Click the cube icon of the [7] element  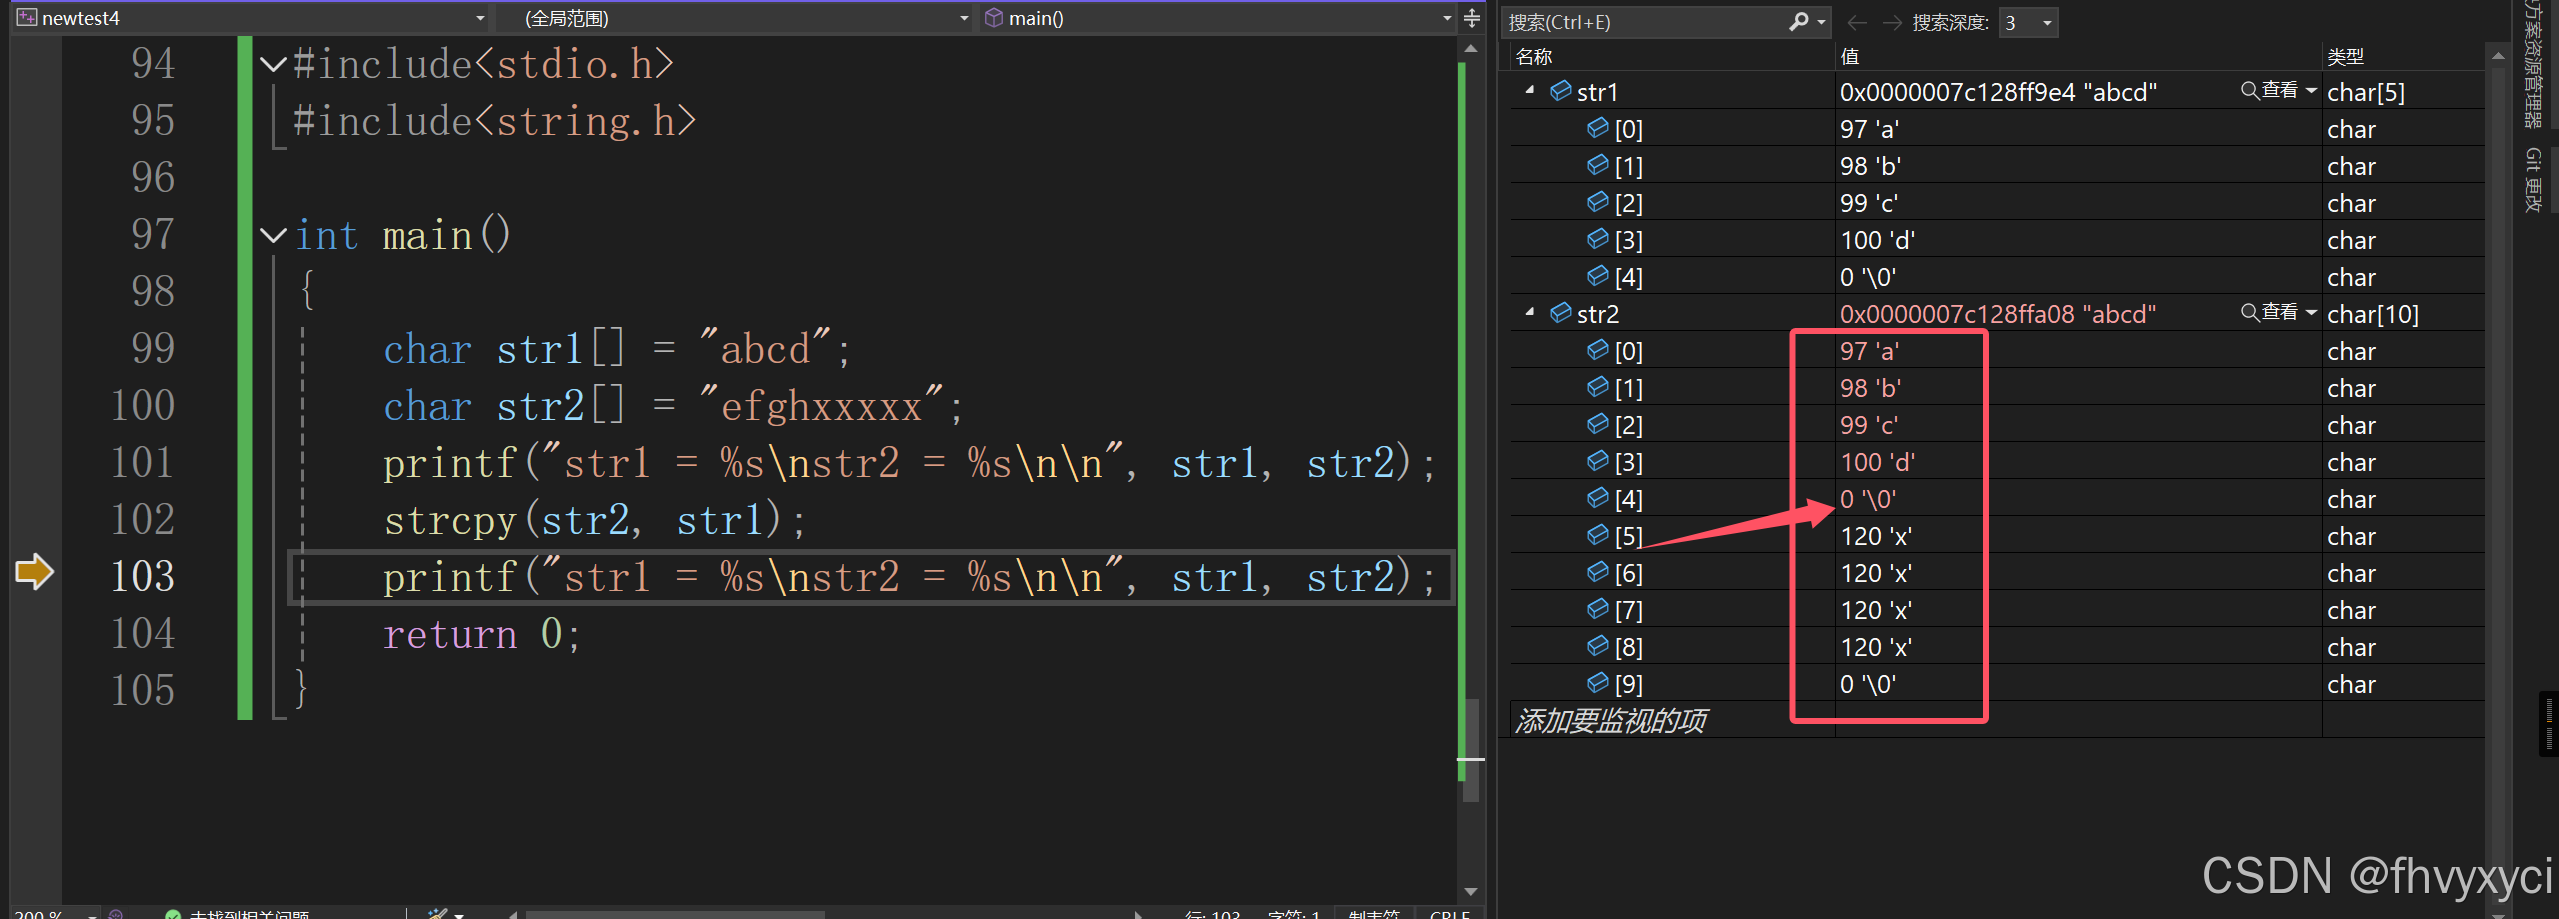pyautogui.click(x=1597, y=609)
